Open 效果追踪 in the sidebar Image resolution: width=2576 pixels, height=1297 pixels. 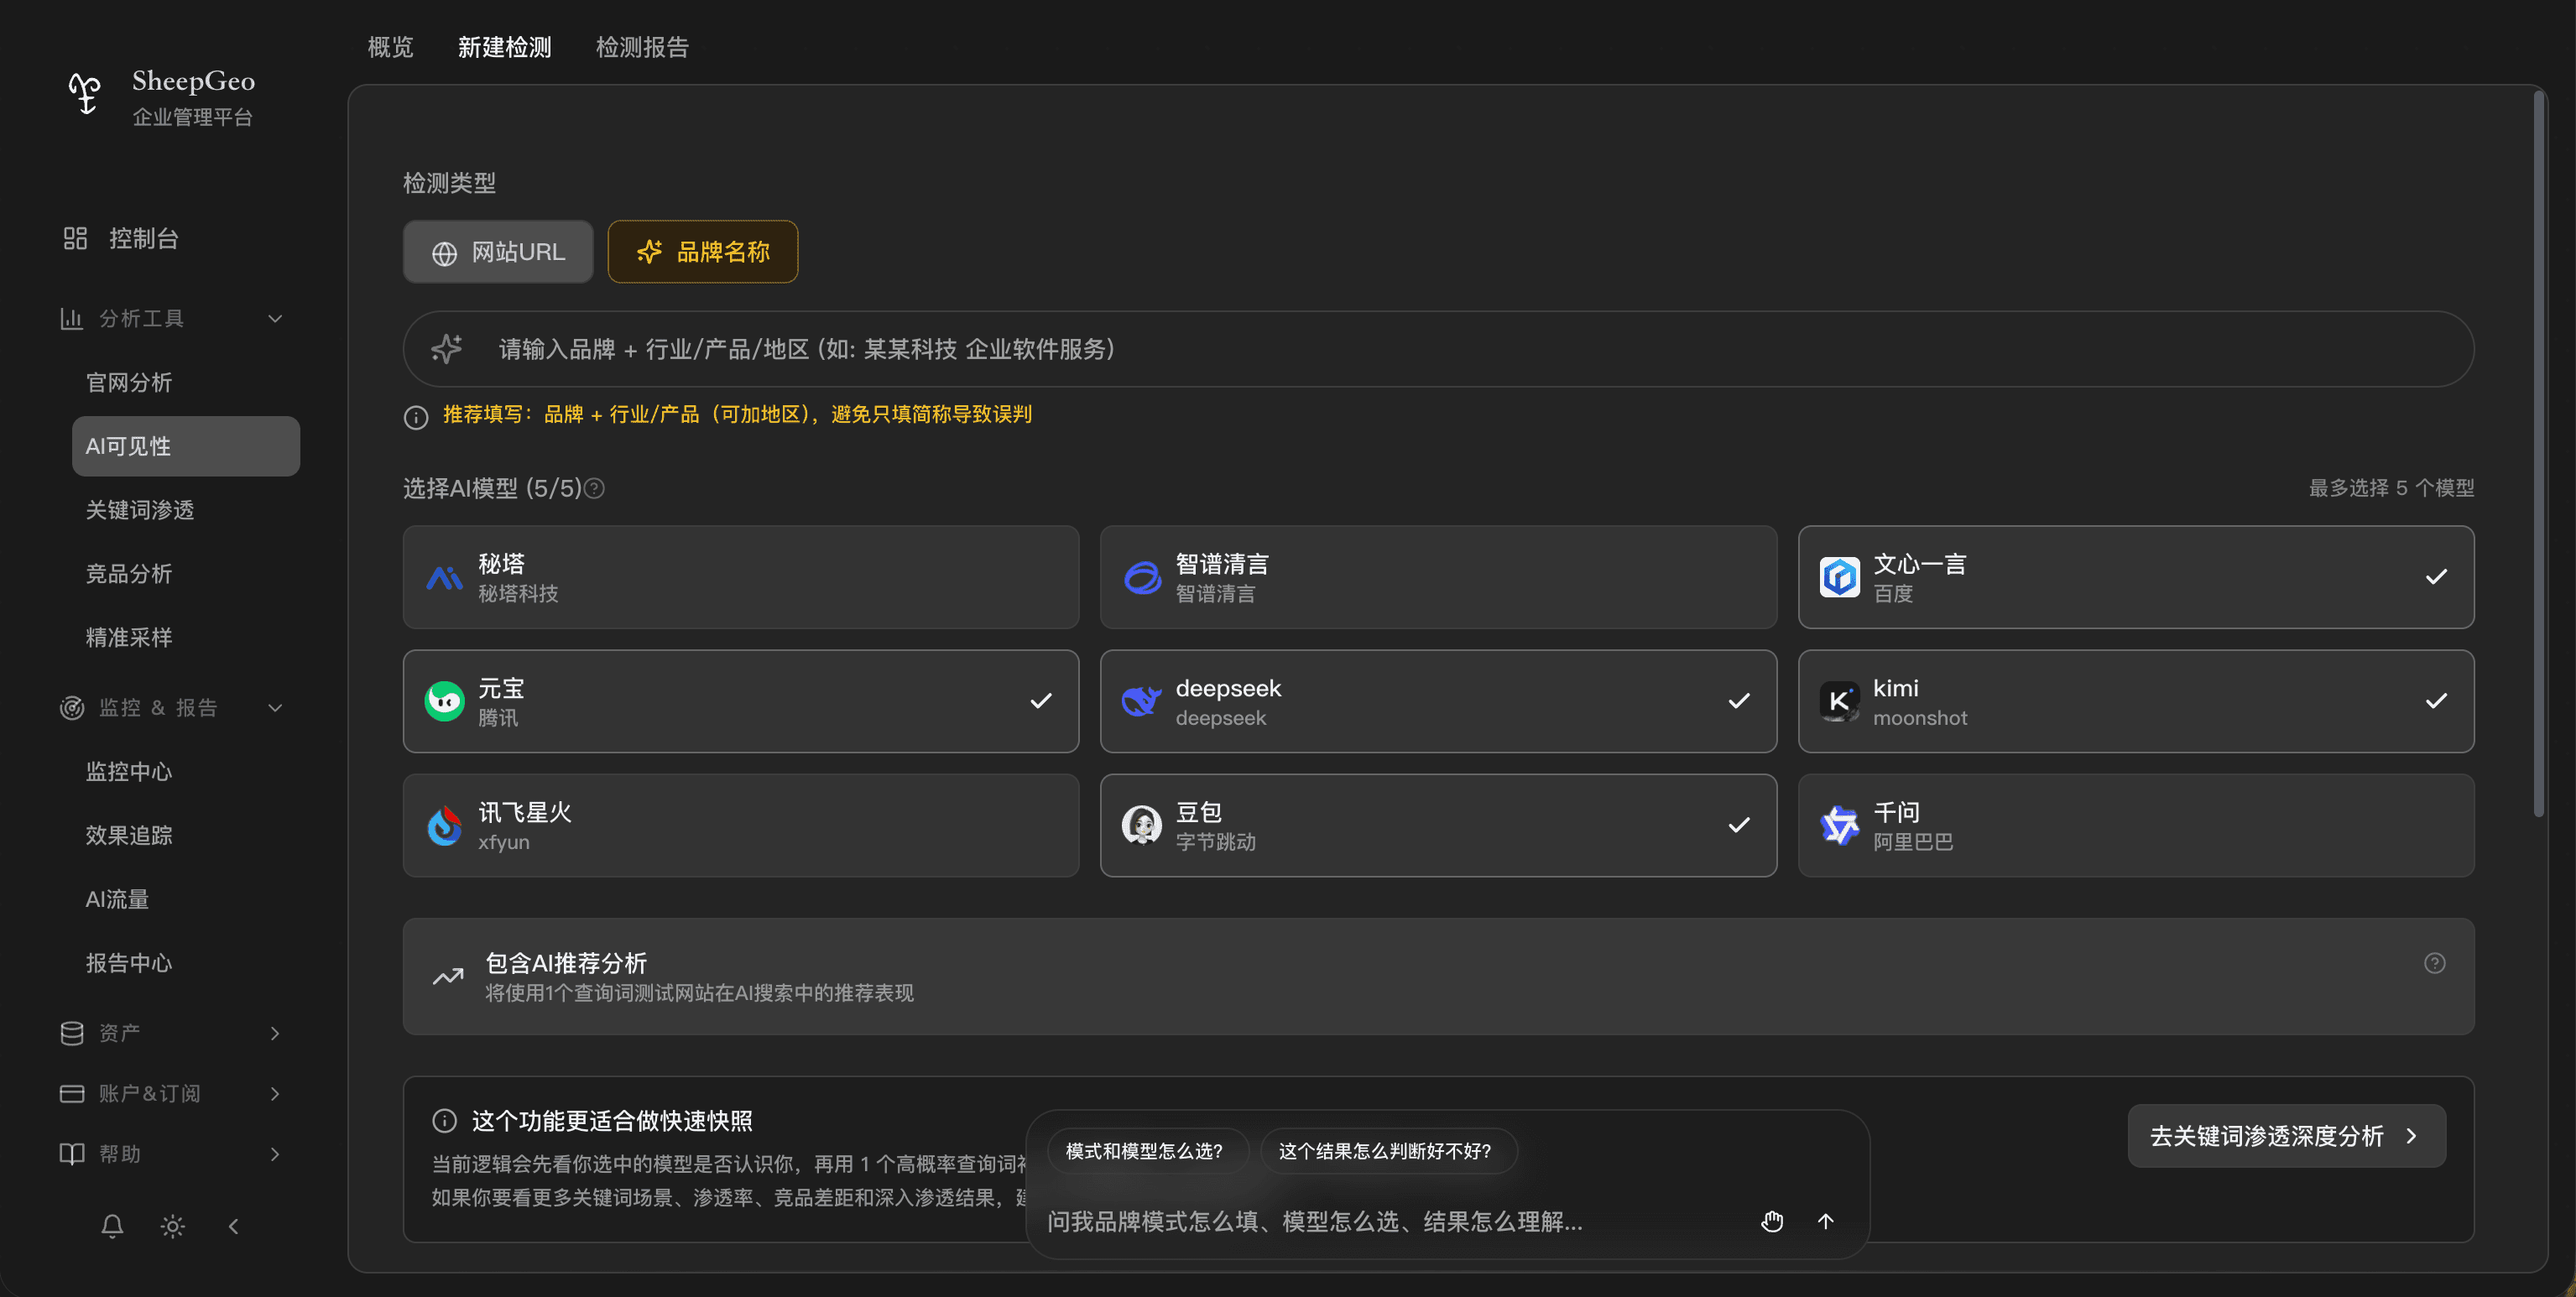(186, 835)
